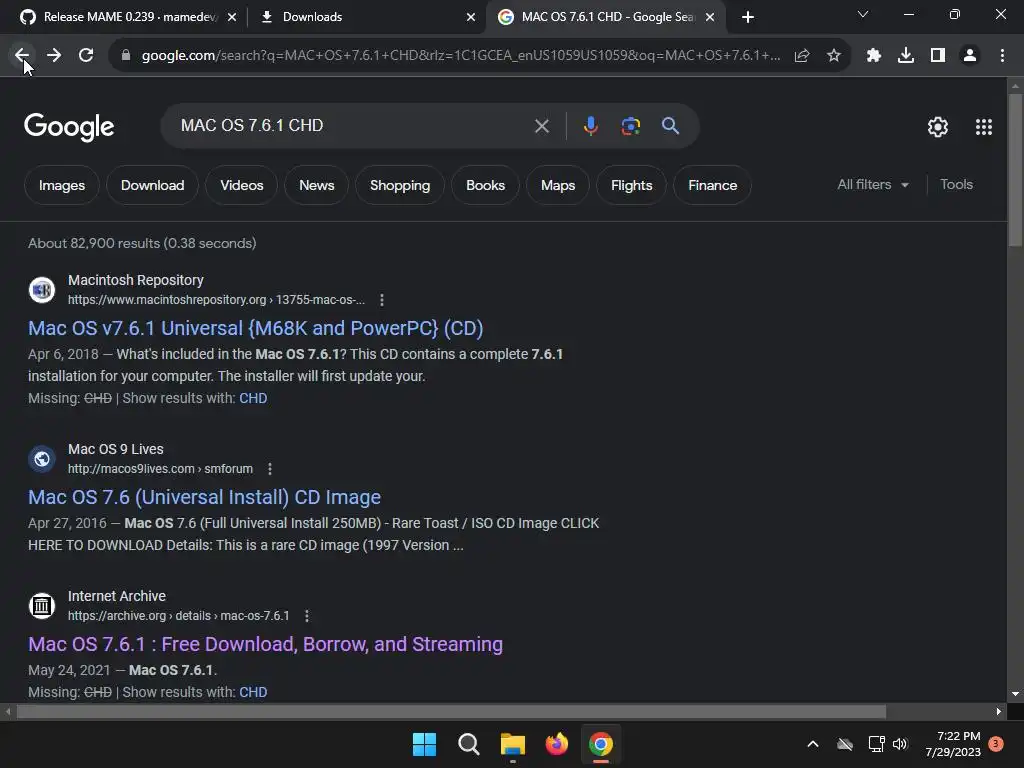Clear the search box with the X icon
Image resolution: width=1024 pixels, height=768 pixels.
click(542, 126)
